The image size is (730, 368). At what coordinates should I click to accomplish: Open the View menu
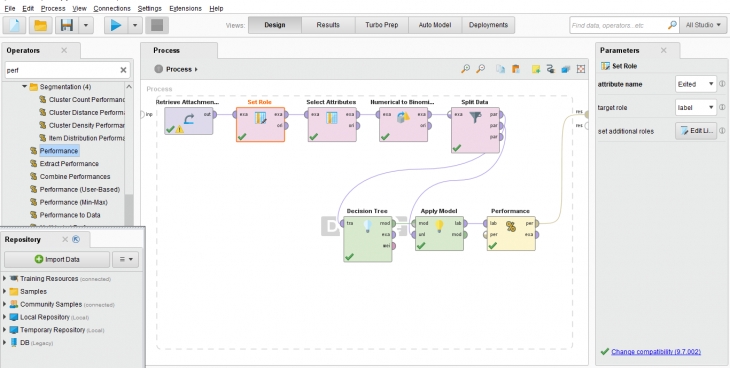click(x=80, y=8)
